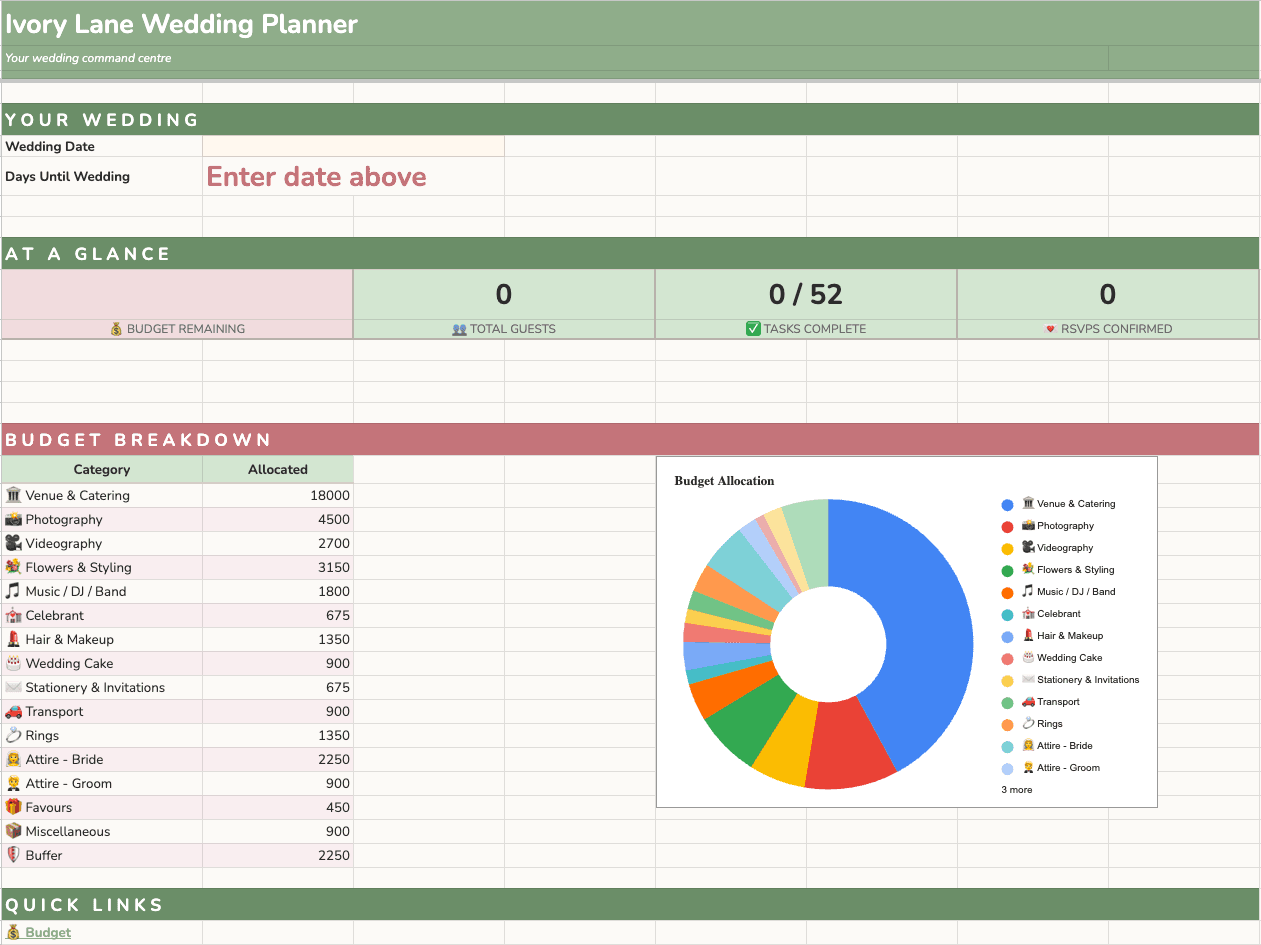1261x945 pixels.
Task: Click the music note icon beside Music / DJ / Band
Action: pyautogui.click(x=12, y=591)
